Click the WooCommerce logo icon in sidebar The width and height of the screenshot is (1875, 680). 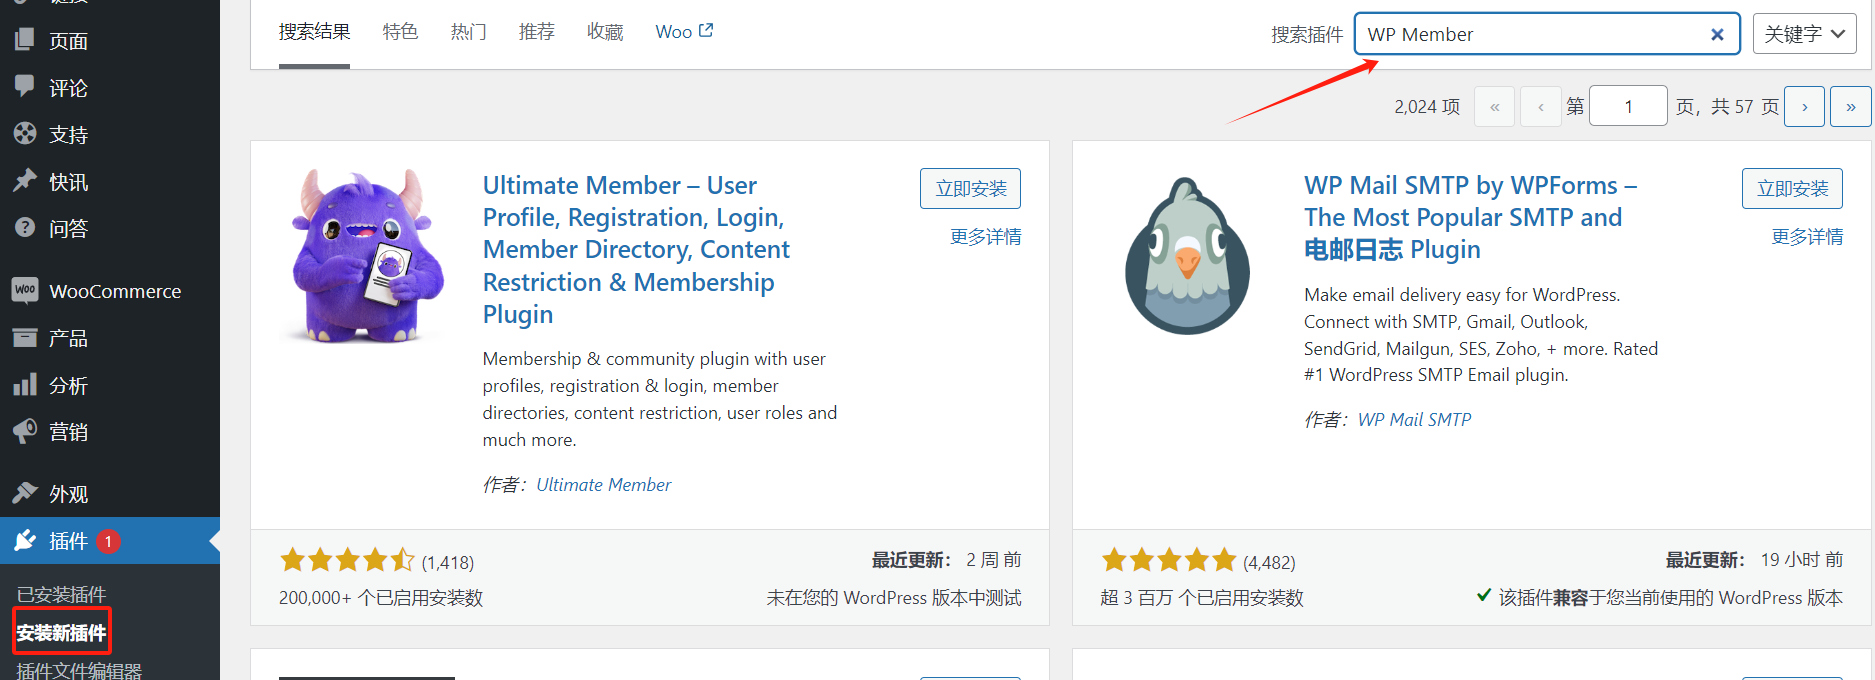pyautogui.click(x=25, y=290)
